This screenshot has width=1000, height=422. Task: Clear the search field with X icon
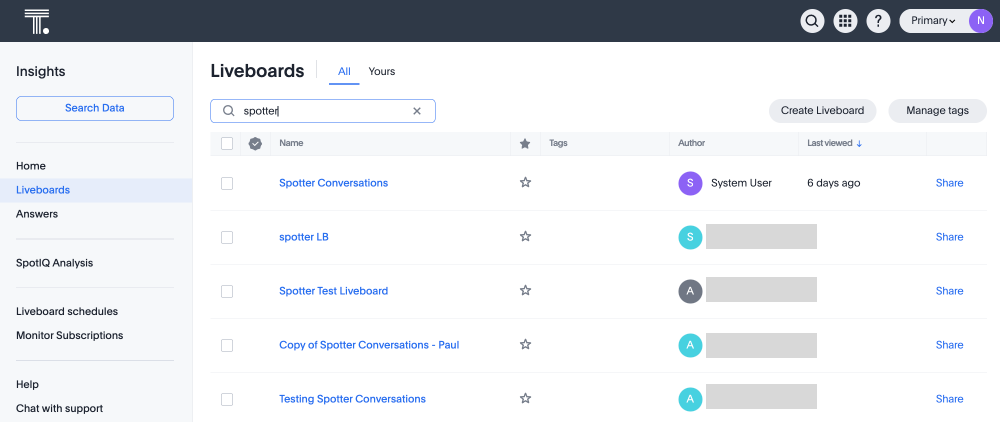417,111
